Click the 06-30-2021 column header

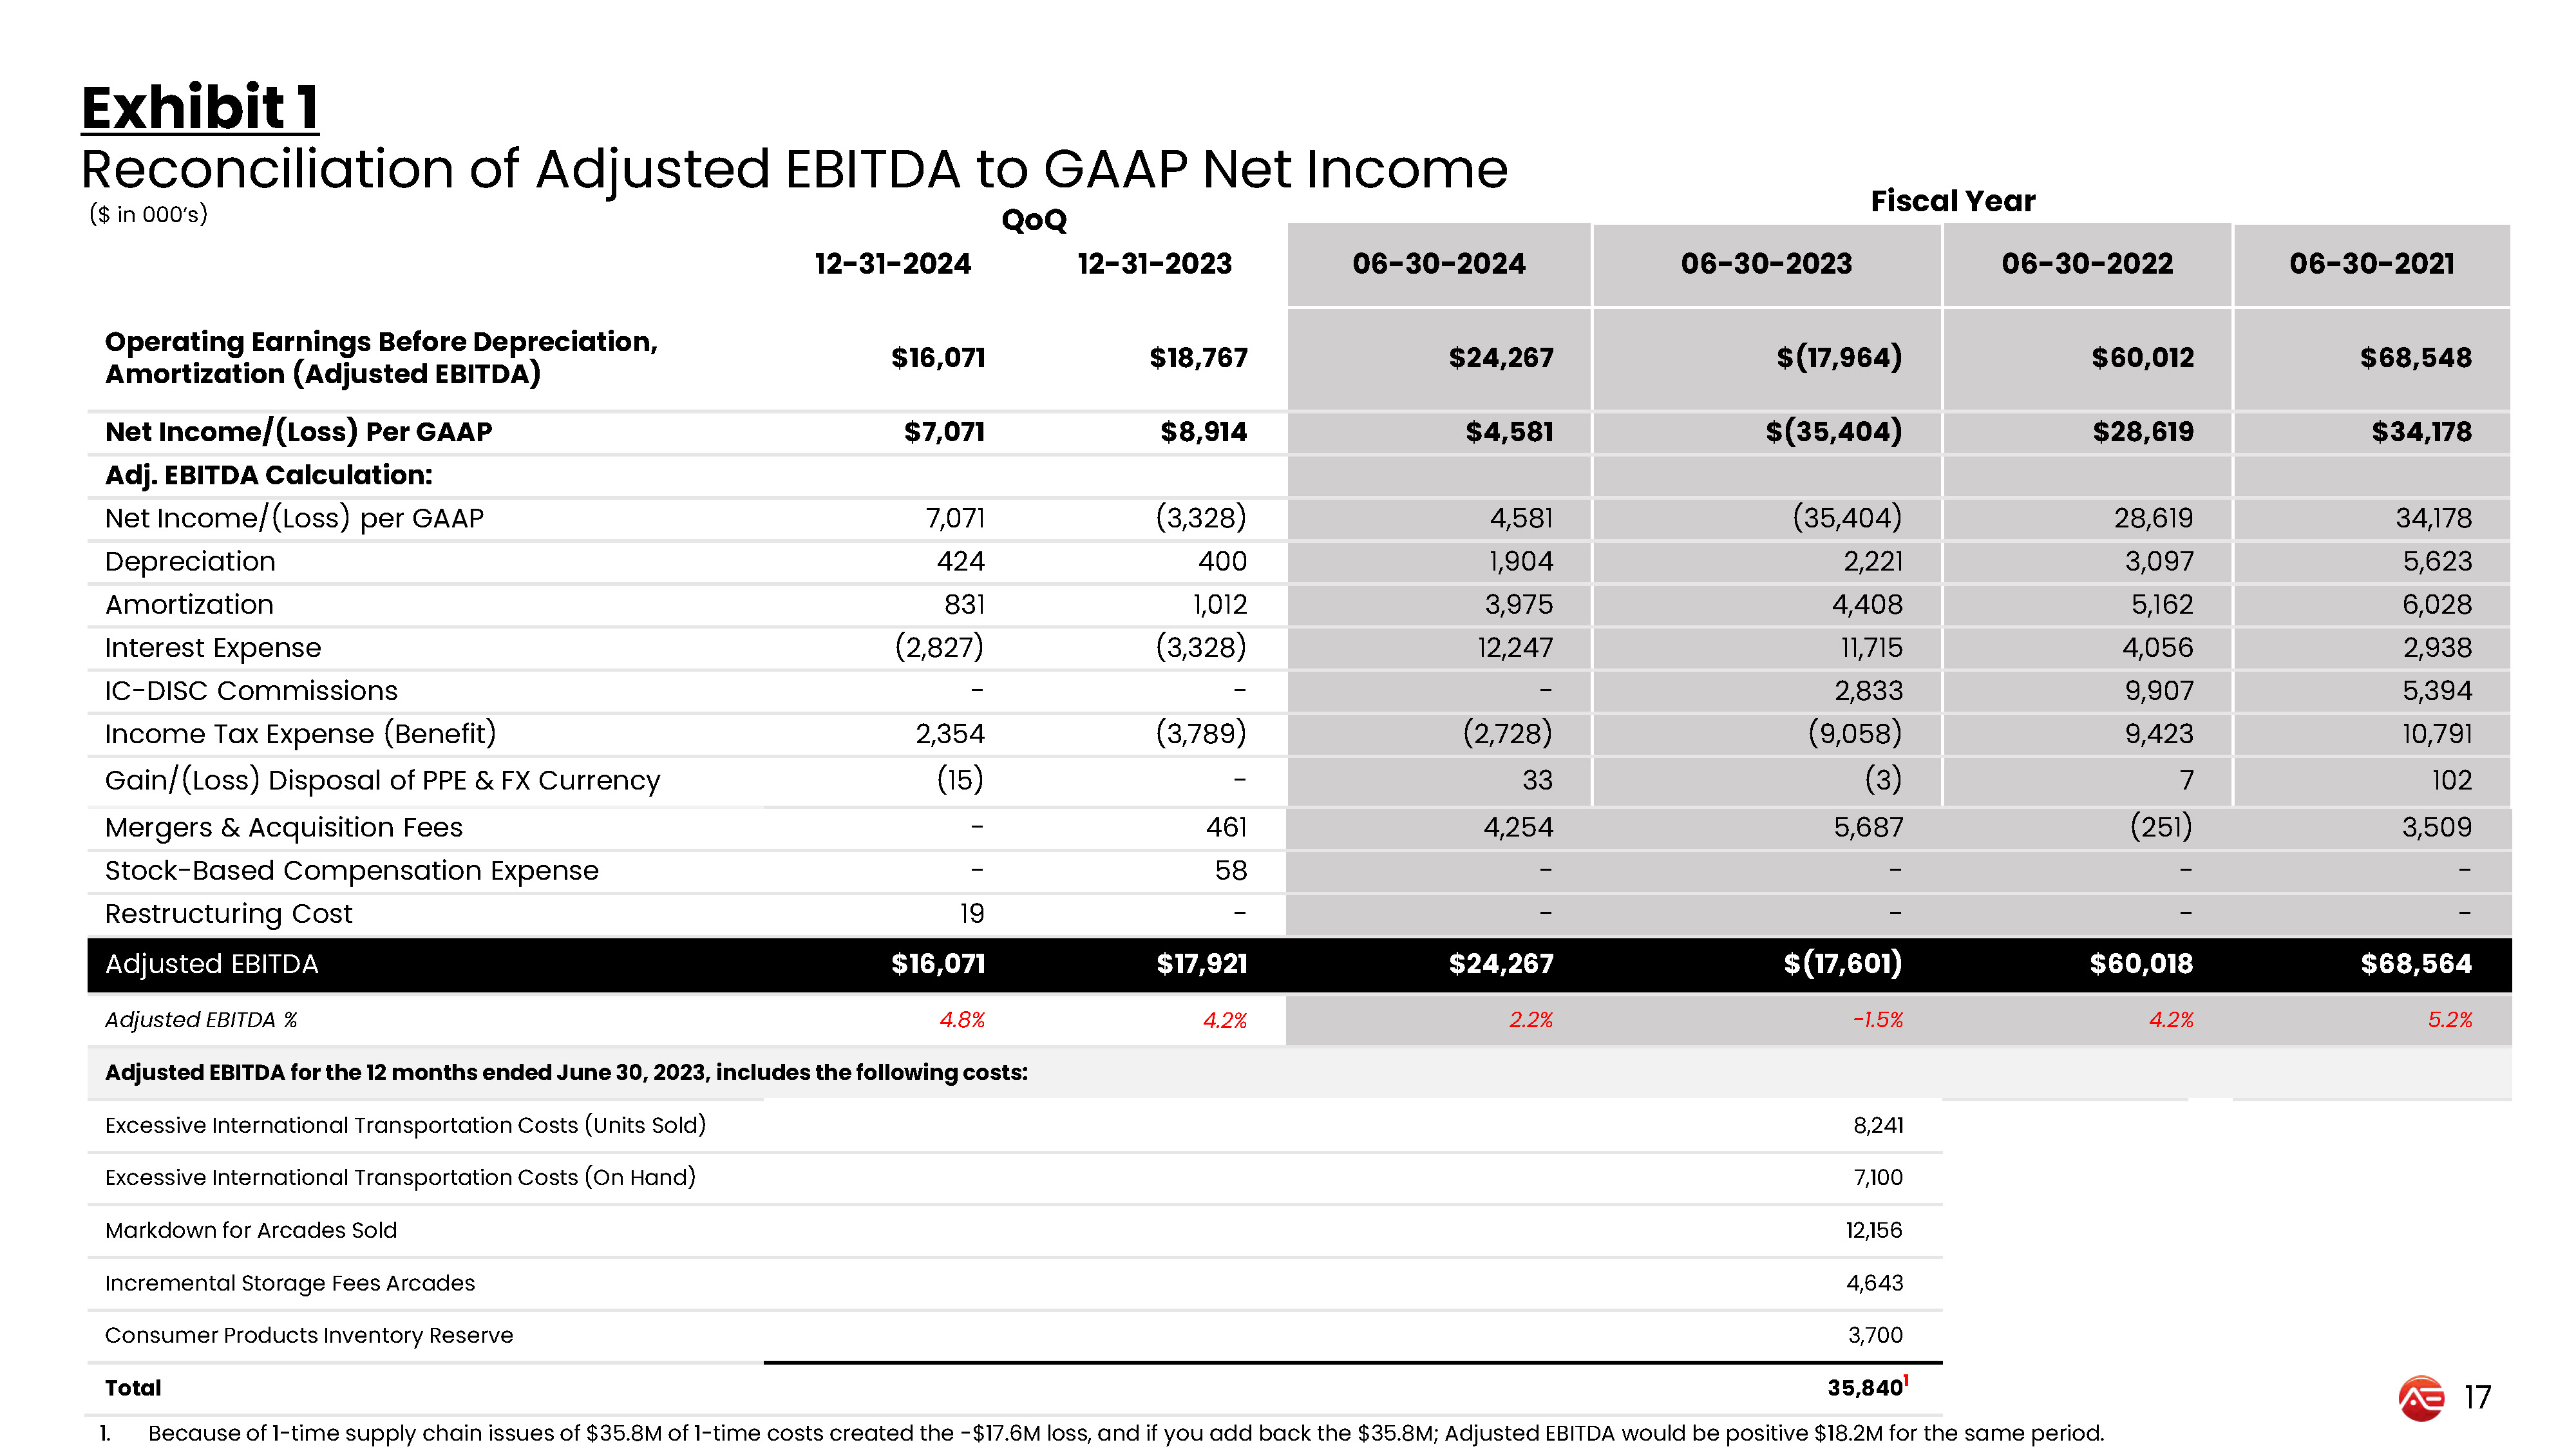coord(2372,264)
